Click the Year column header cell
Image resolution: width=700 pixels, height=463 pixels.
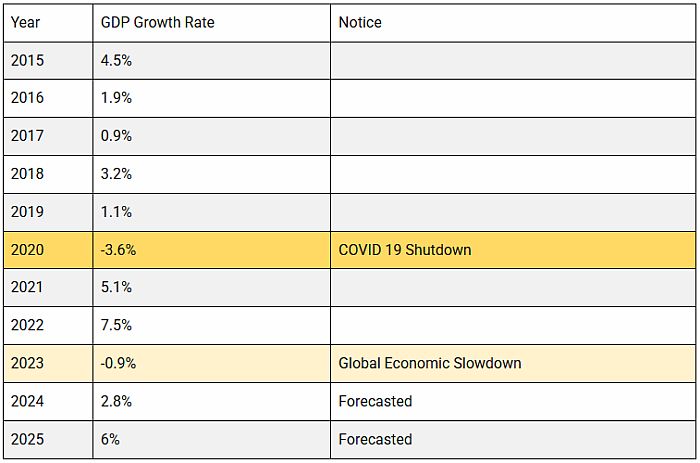tap(48, 22)
